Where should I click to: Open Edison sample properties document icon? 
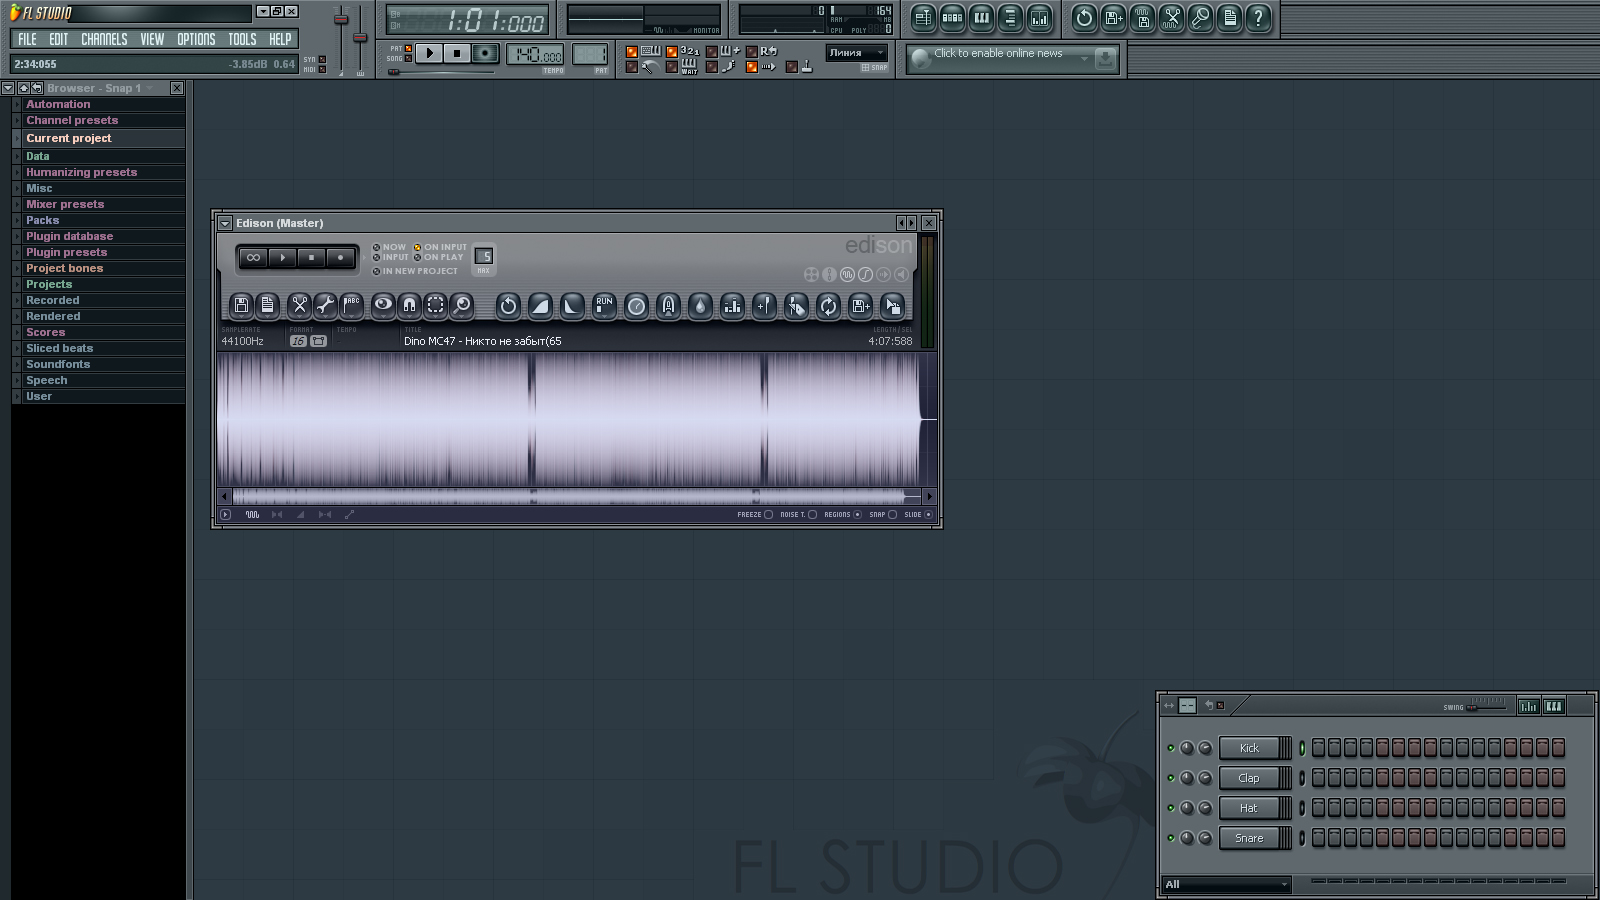click(267, 306)
